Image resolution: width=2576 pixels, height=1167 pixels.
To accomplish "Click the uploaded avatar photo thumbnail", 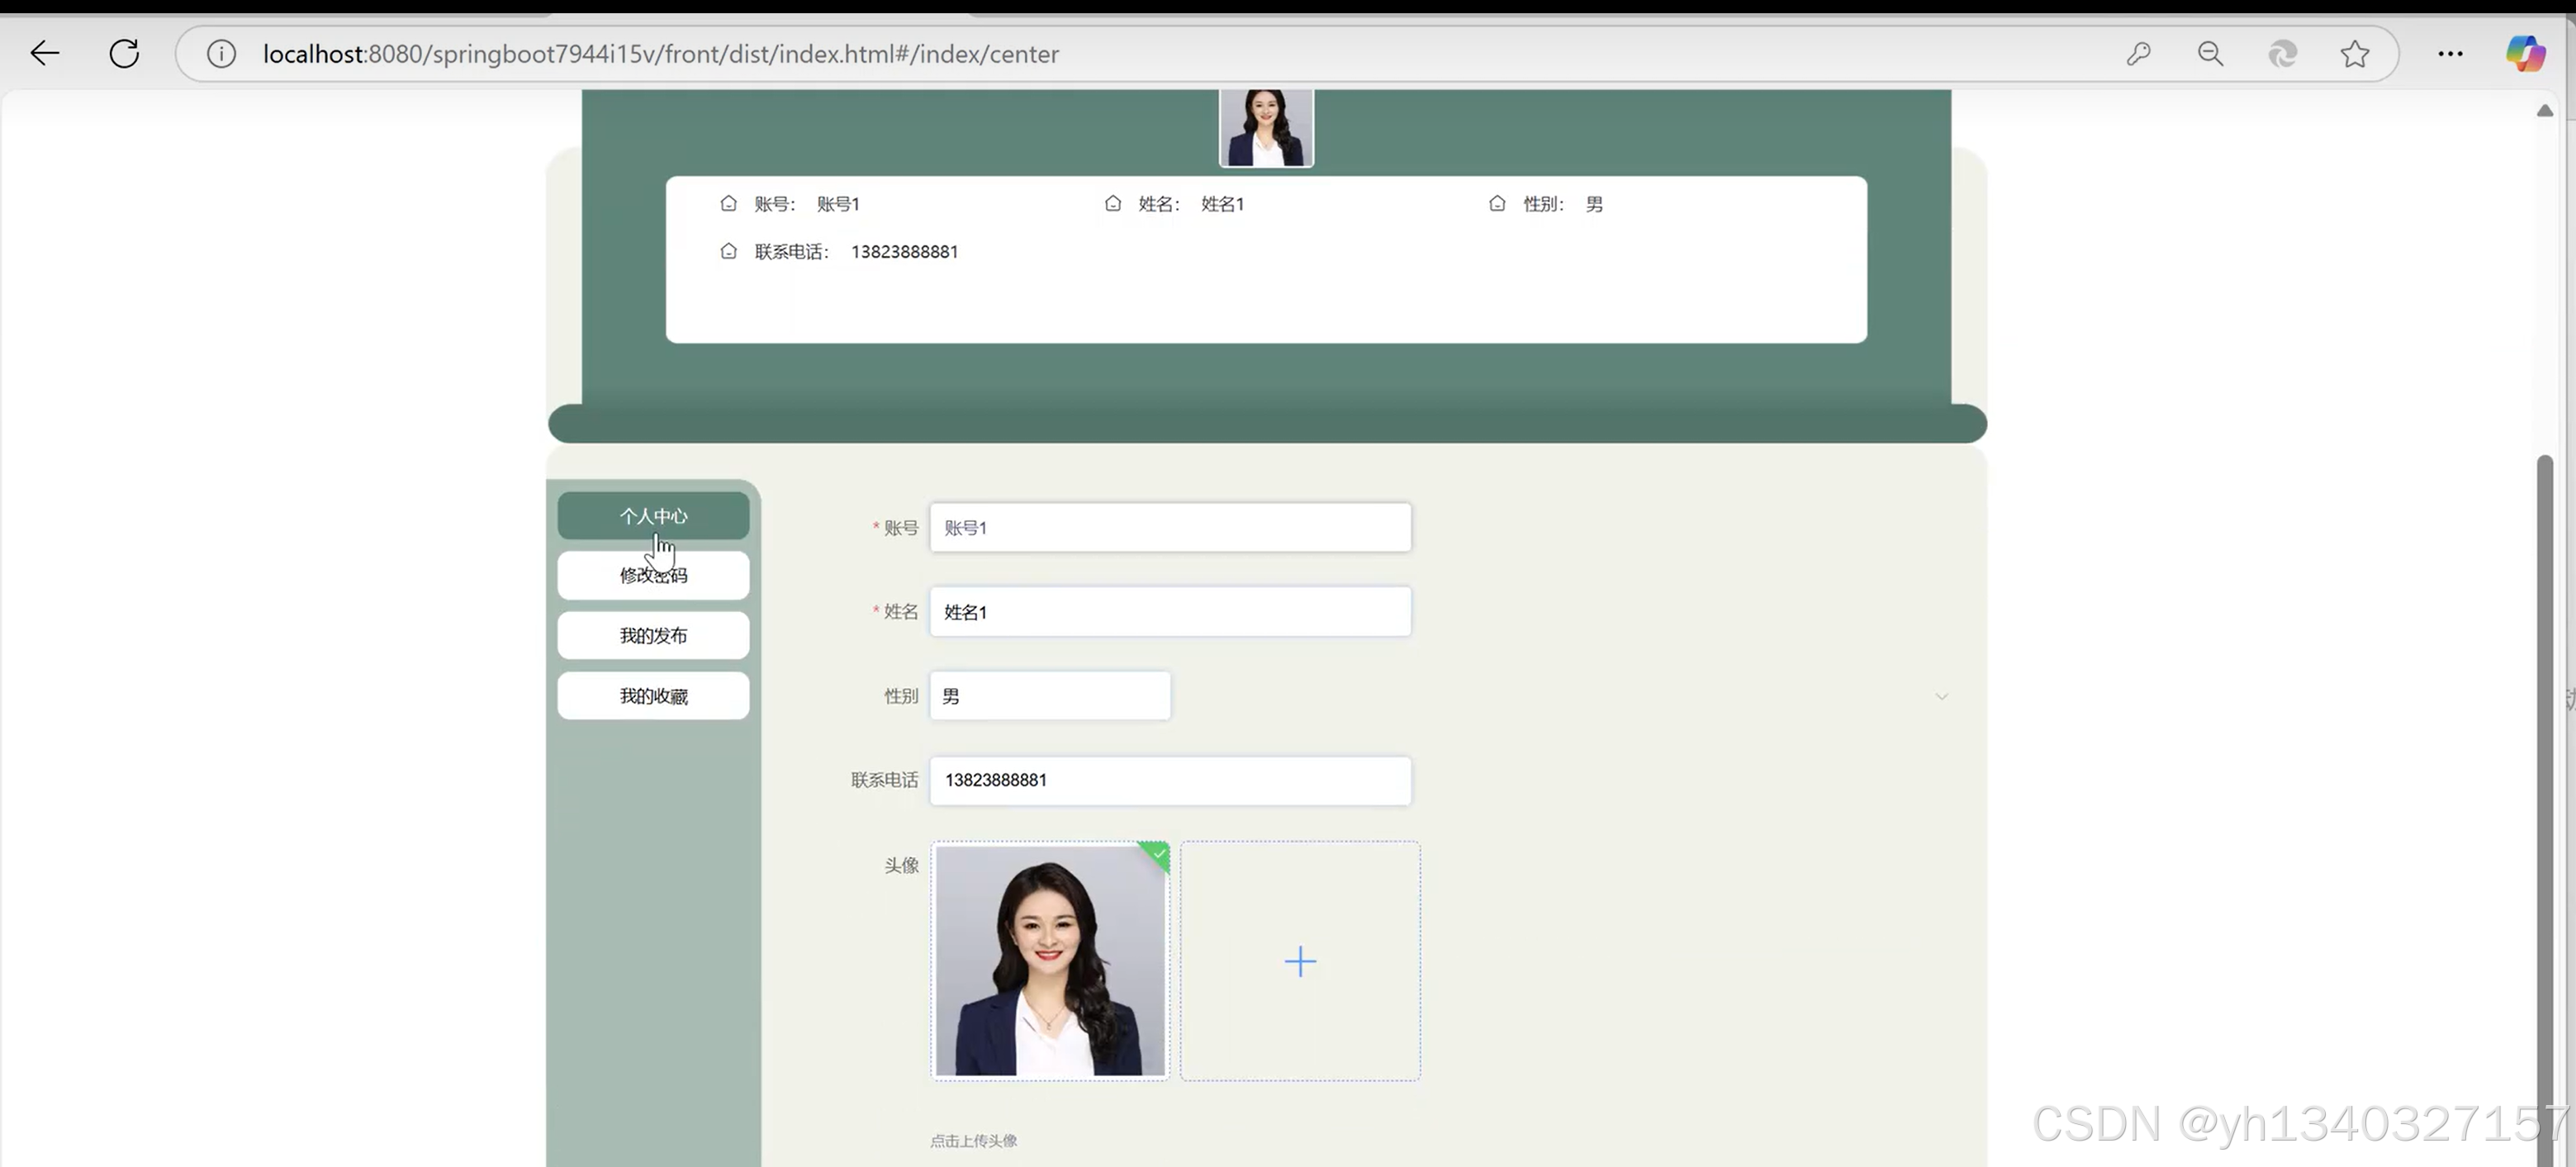I will (x=1049, y=961).
